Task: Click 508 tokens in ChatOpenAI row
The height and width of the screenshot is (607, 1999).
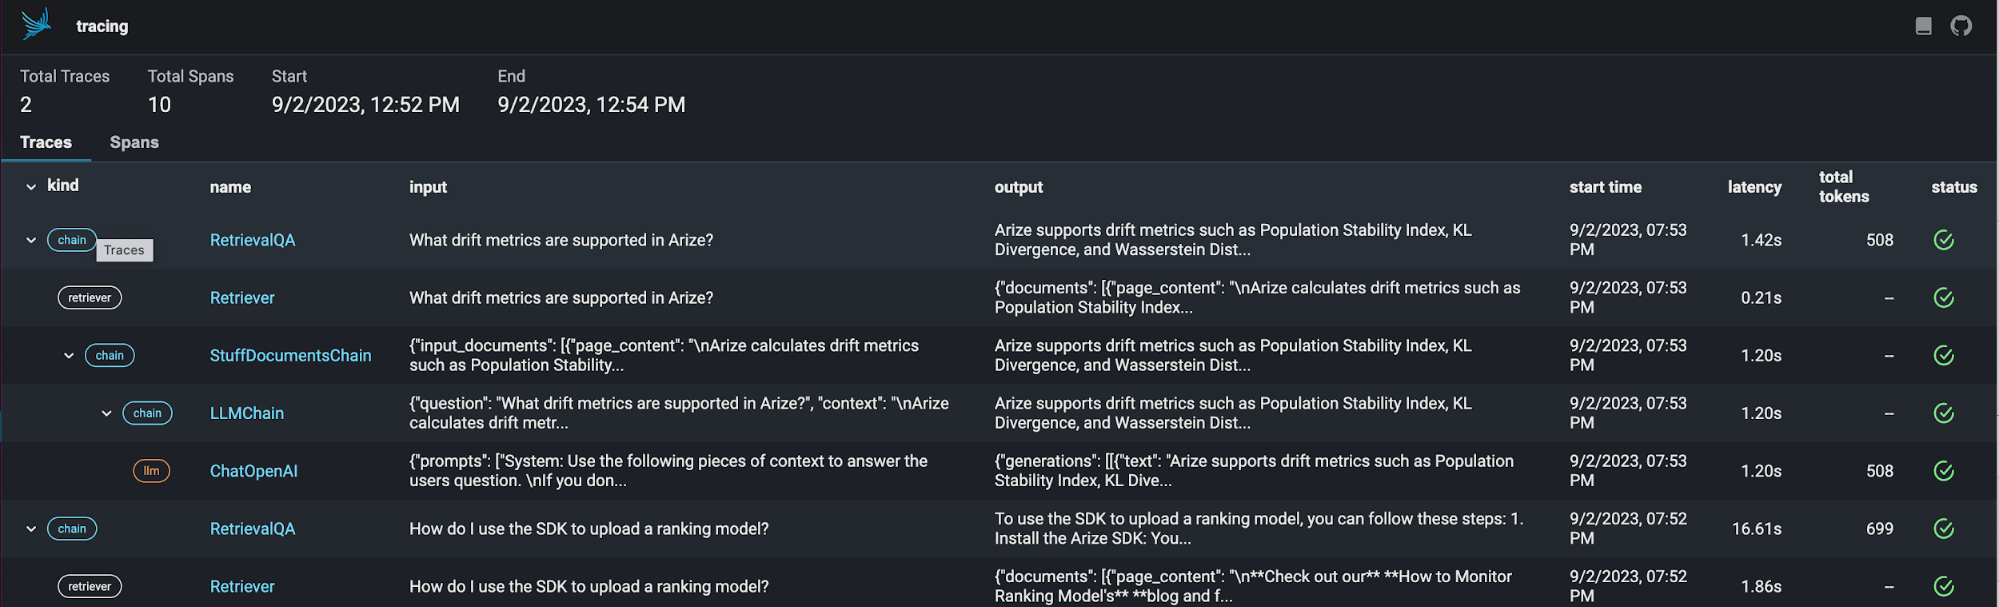Action: point(1879,471)
